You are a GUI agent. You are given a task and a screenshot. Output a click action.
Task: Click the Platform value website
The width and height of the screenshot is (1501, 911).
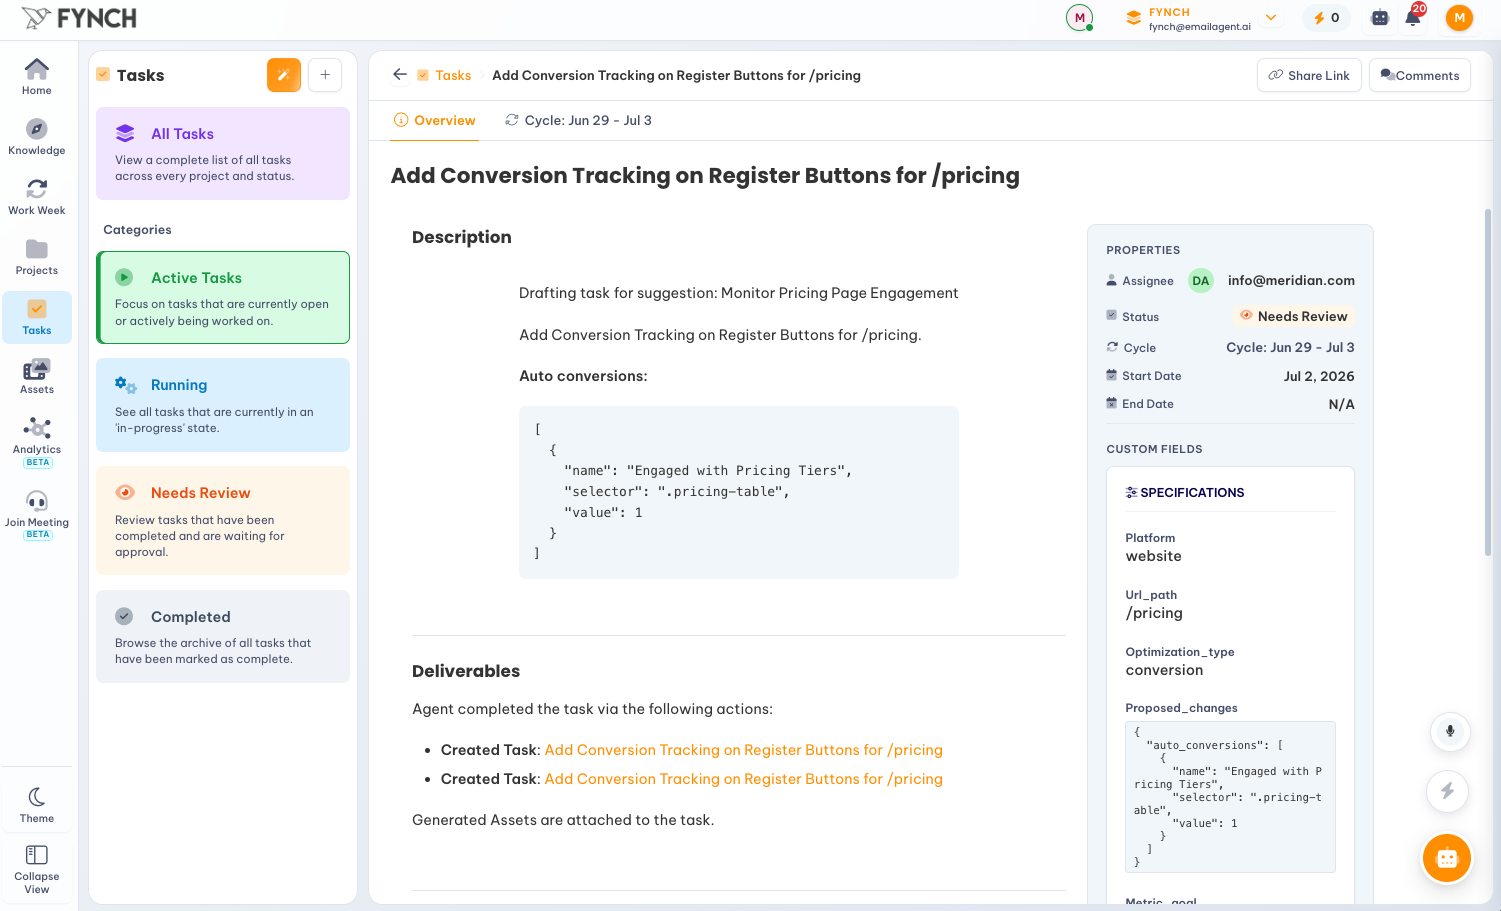pos(1153,557)
